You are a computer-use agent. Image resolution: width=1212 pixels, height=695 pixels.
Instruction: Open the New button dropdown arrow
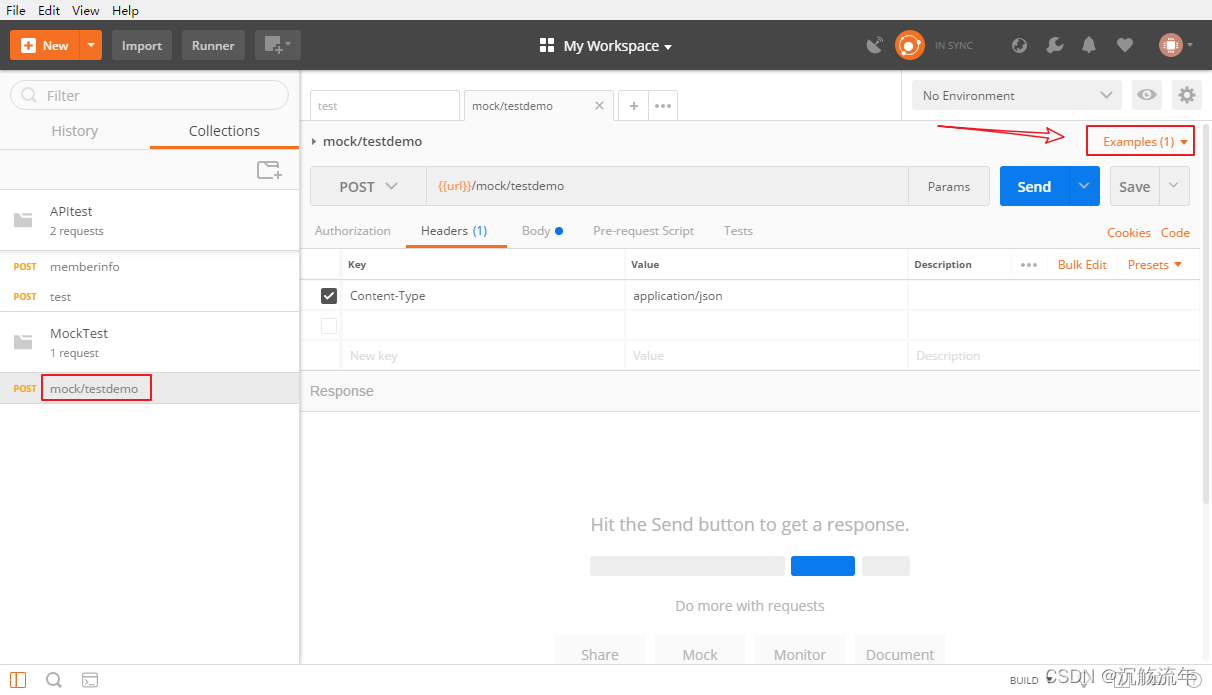coord(91,45)
